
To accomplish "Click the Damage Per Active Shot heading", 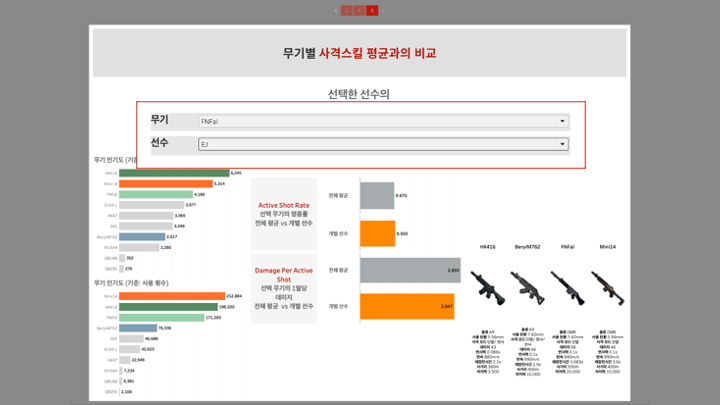I will point(284,275).
